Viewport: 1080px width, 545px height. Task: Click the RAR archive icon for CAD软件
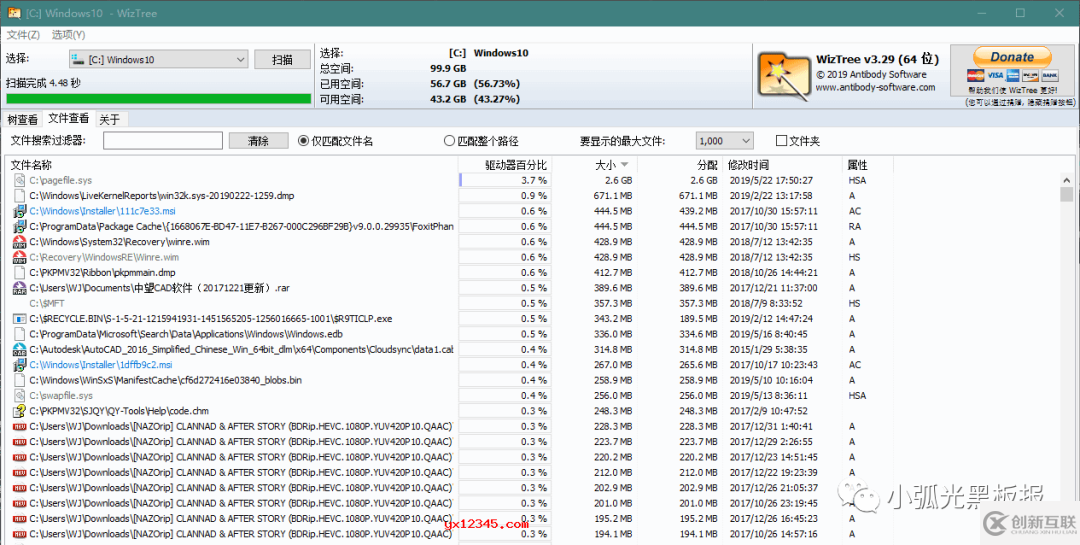[x=19, y=288]
